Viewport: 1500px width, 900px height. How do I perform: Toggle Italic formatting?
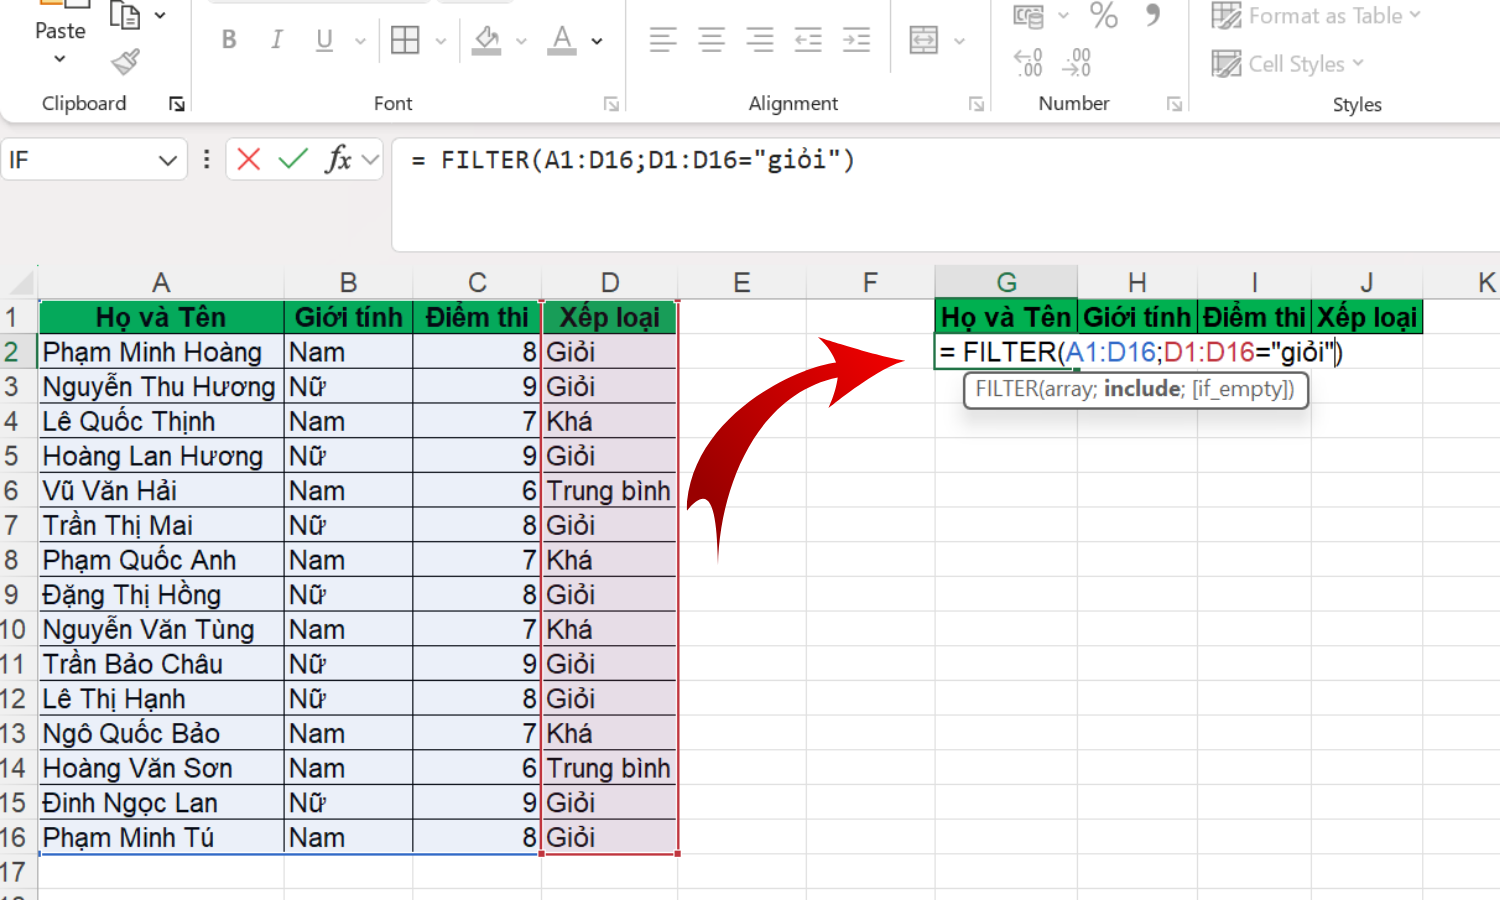click(276, 40)
